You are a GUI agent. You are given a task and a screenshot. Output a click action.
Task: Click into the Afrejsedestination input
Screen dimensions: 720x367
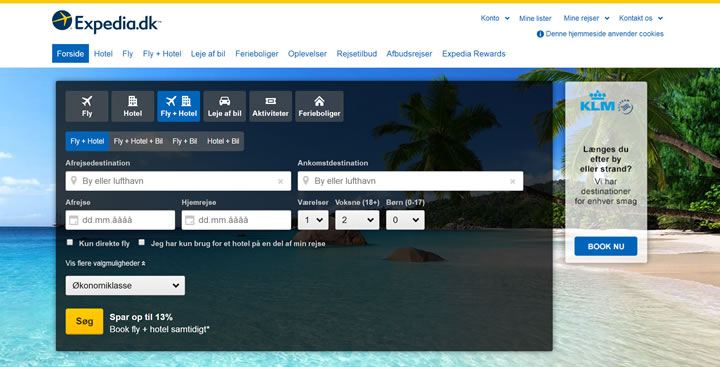[x=178, y=181]
